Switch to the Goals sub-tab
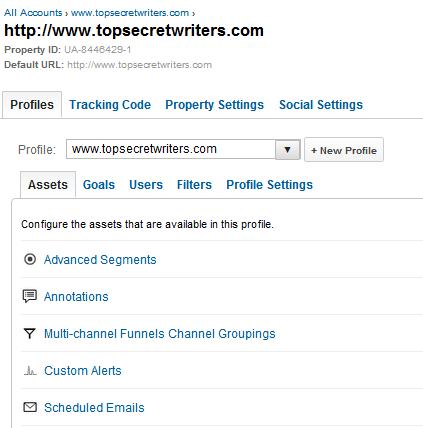The height and width of the screenshot is (428, 423). tap(99, 185)
